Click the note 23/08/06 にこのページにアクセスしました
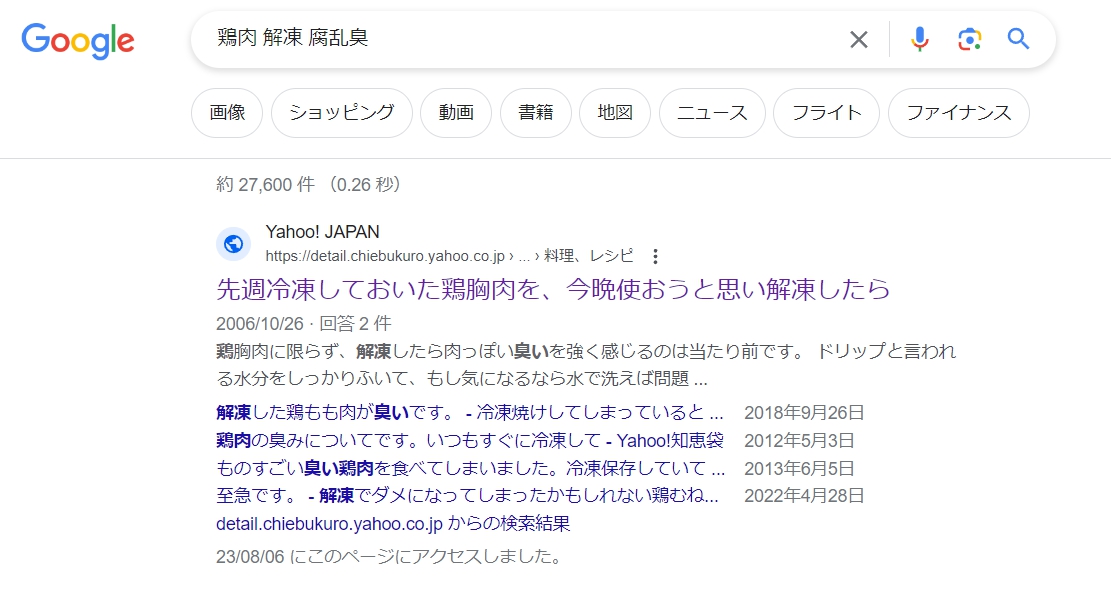This screenshot has height=598, width=1111. pos(389,557)
